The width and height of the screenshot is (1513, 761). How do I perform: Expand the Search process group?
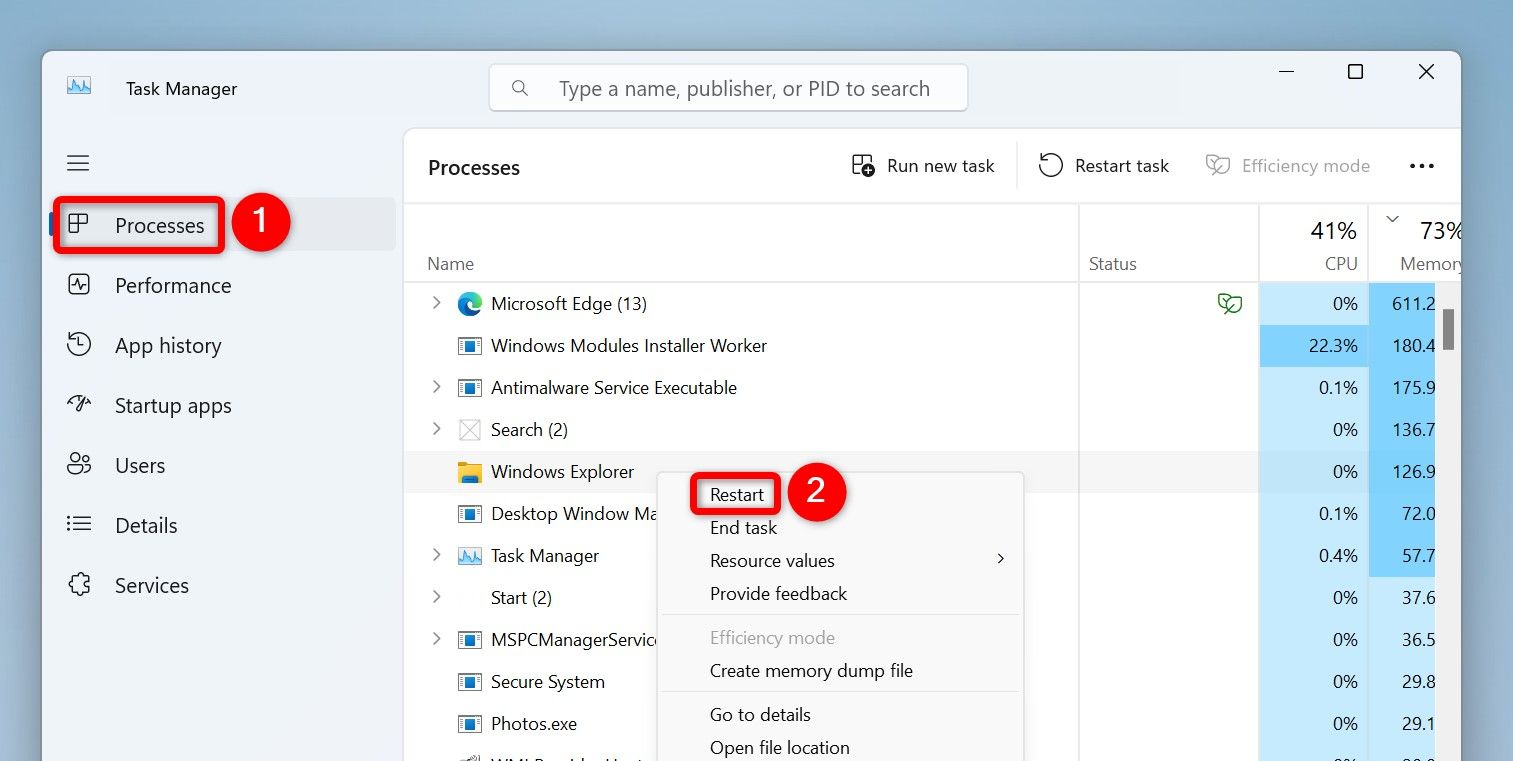click(x=436, y=429)
